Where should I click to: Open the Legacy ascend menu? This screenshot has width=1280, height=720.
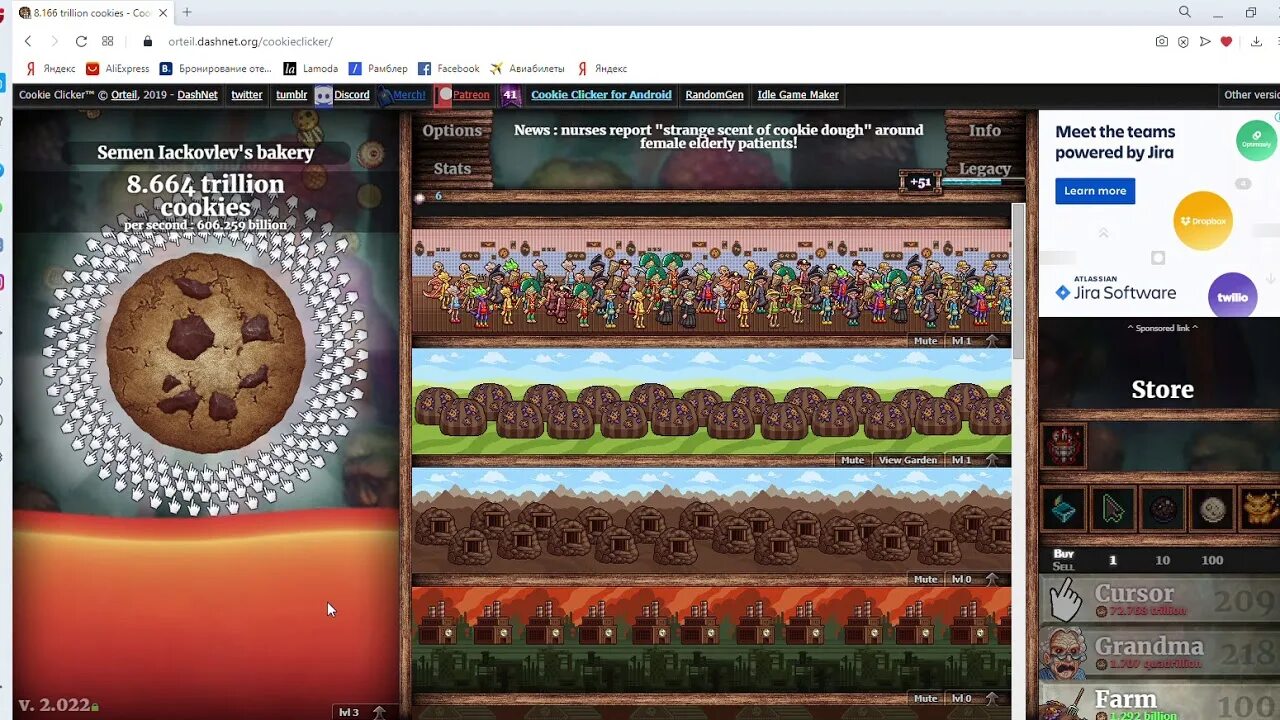point(985,168)
